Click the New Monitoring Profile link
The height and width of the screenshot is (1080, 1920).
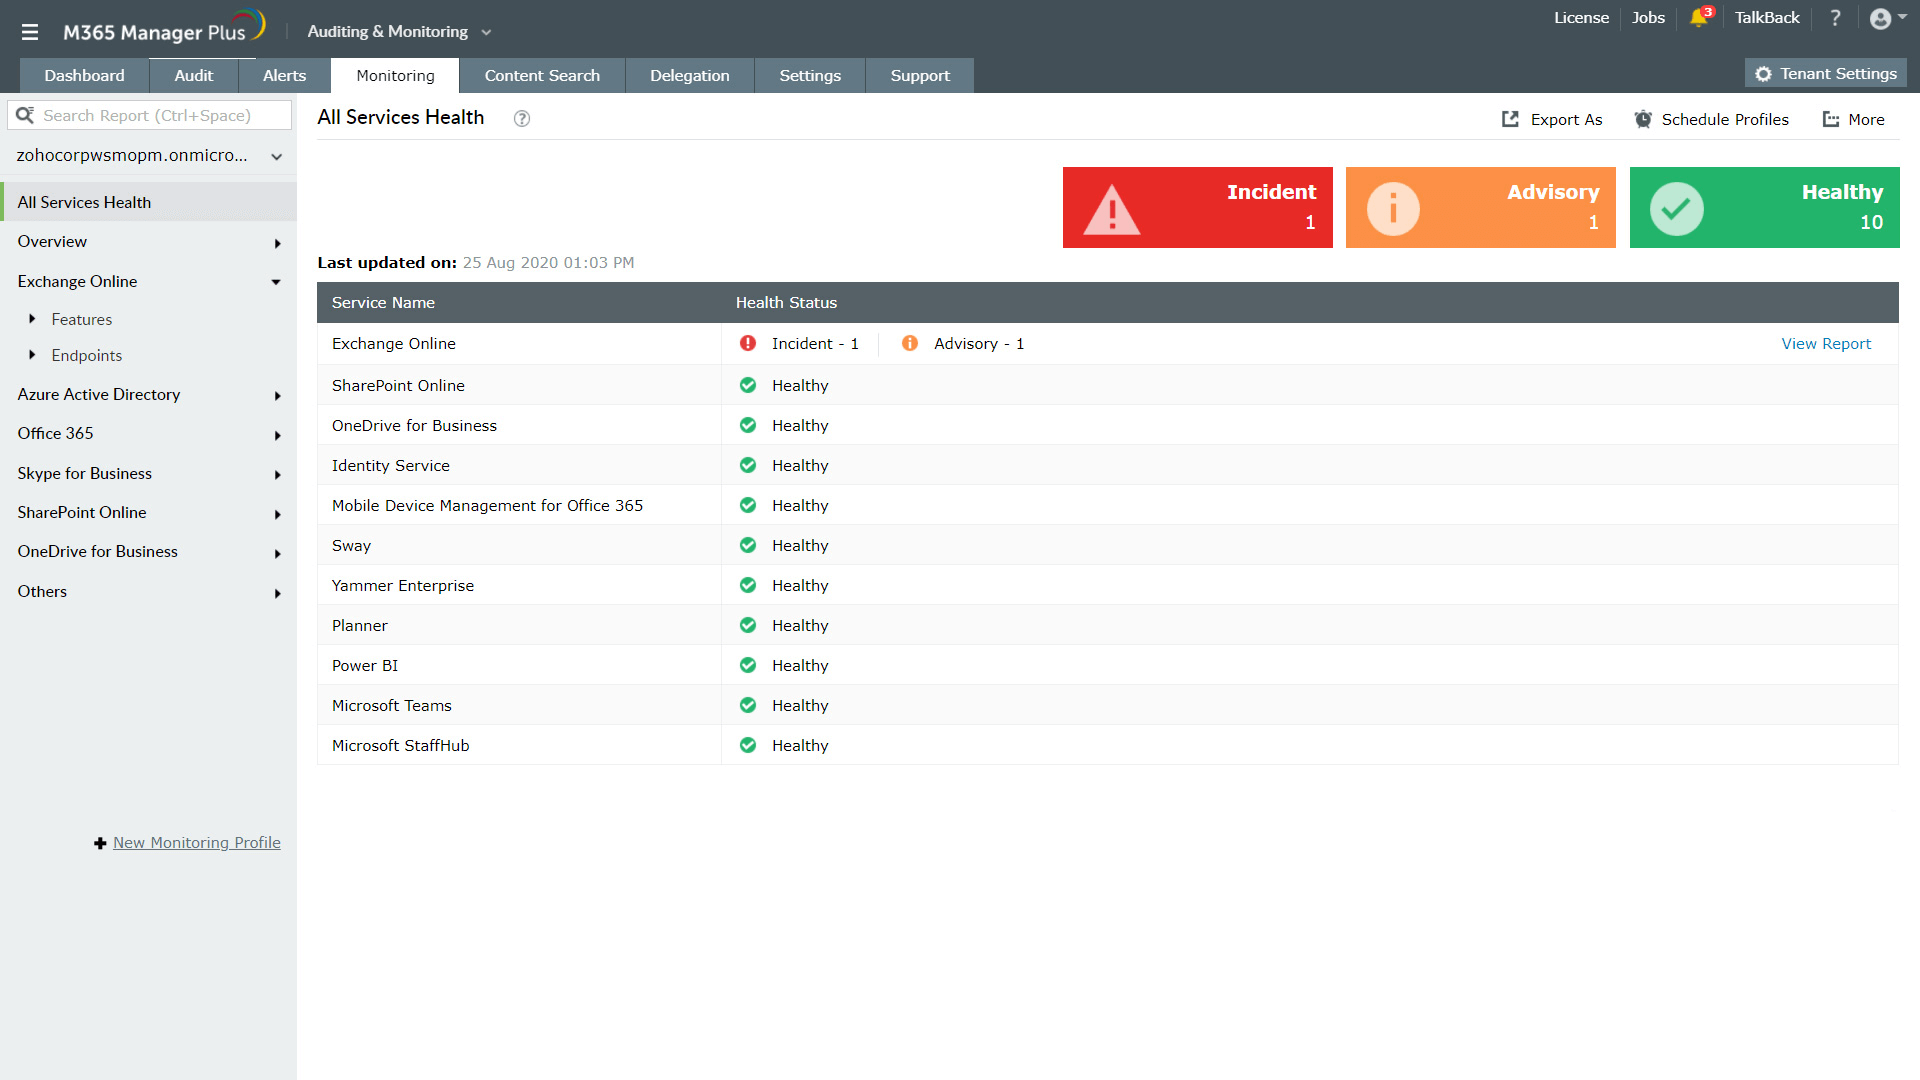point(196,843)
